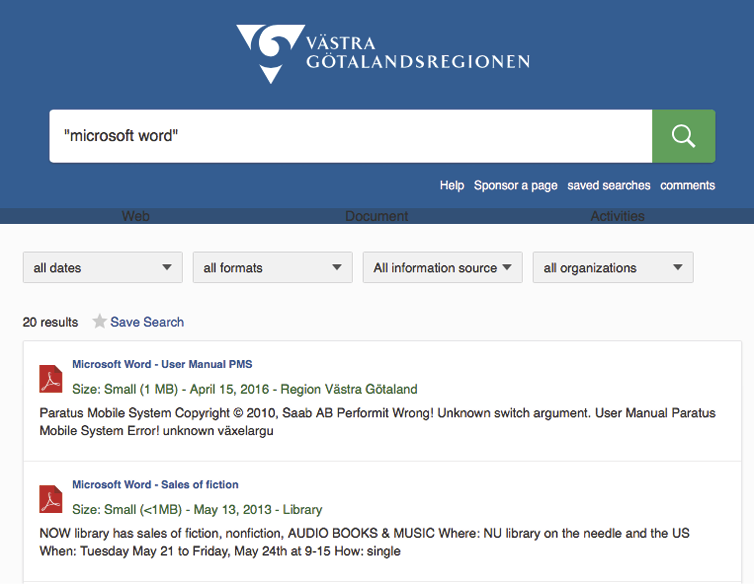Click the green magnifier search button
The width and height of the screenshot is (754, 584).
[683, 136]
